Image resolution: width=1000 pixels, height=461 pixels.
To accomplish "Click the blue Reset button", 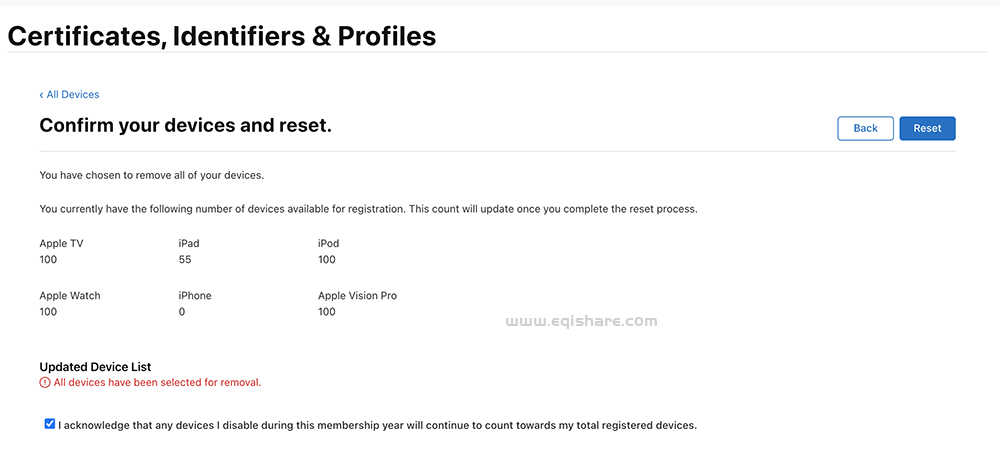I will (927, 128).
